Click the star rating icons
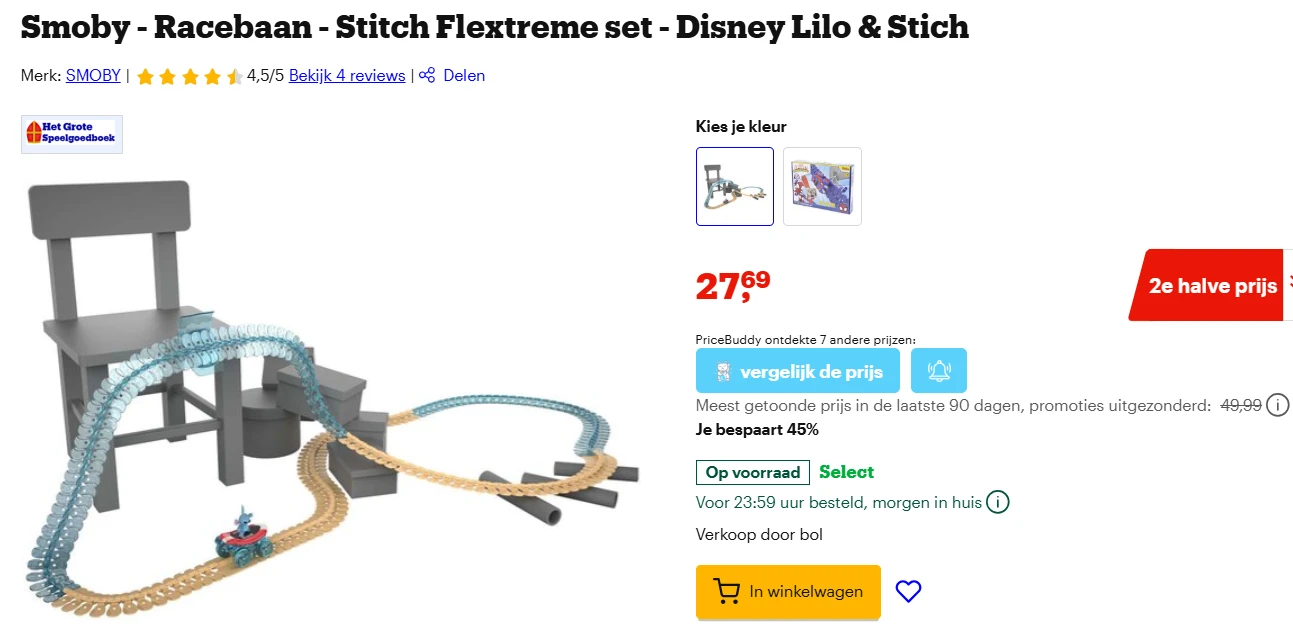The height and width of the screenshot is (626, 1293). [x=189, y=76]
